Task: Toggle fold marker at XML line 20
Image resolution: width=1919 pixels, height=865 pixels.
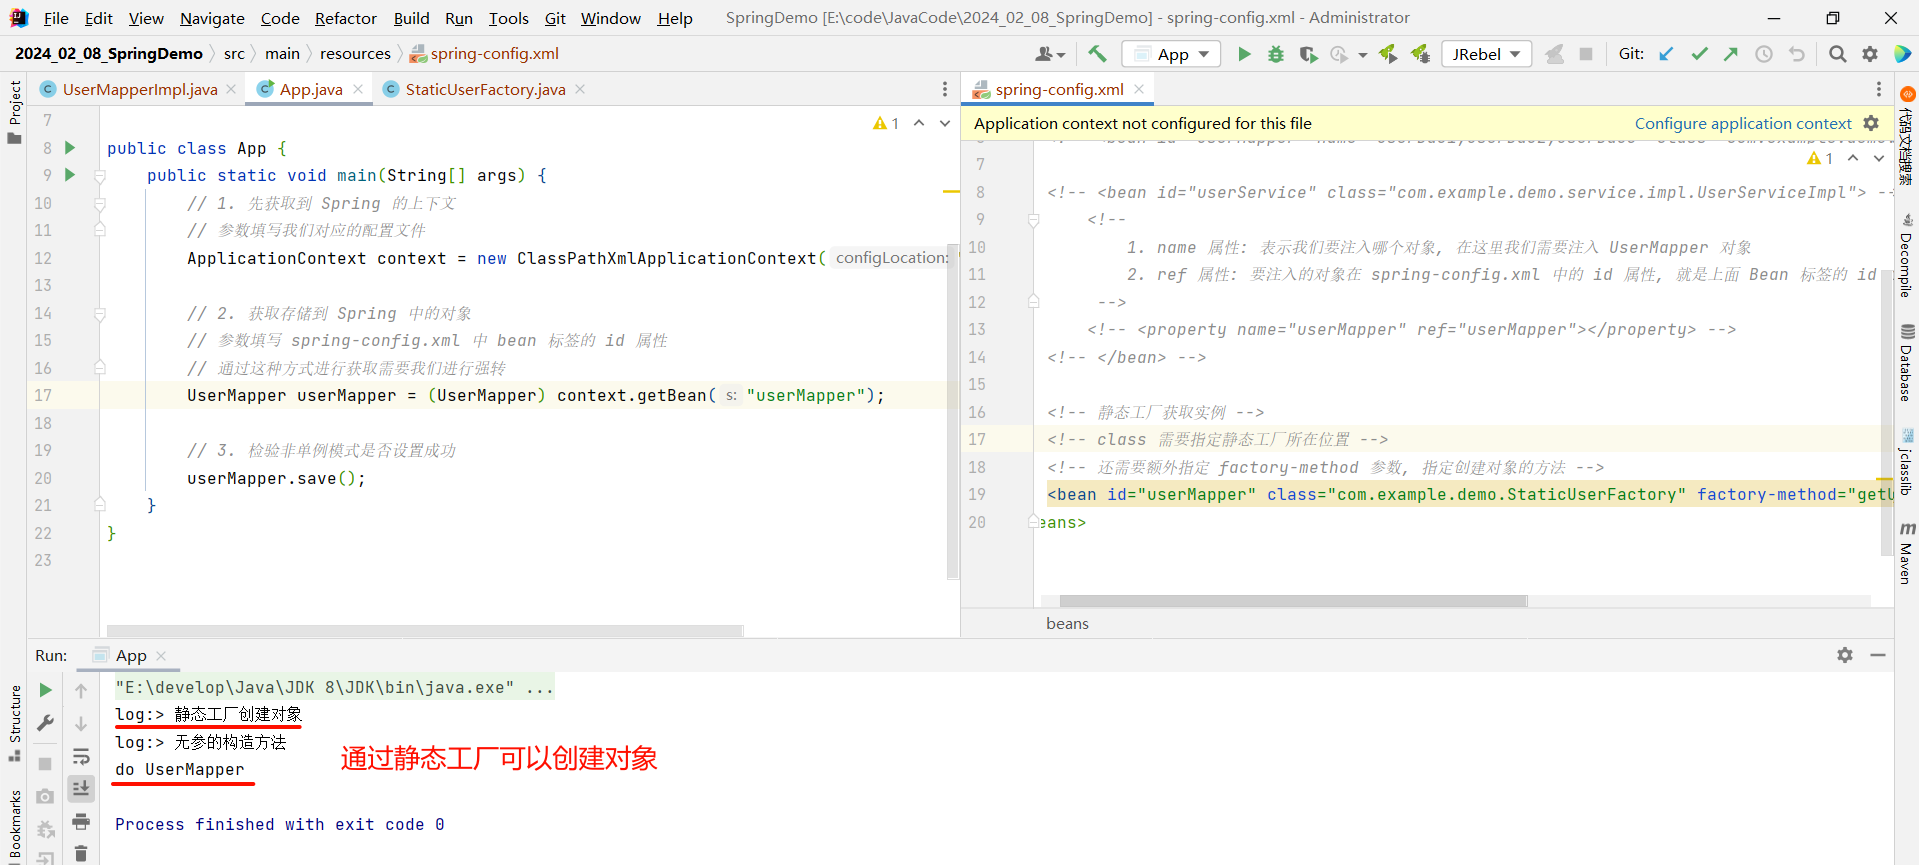Action: (x=1034, y=521)
